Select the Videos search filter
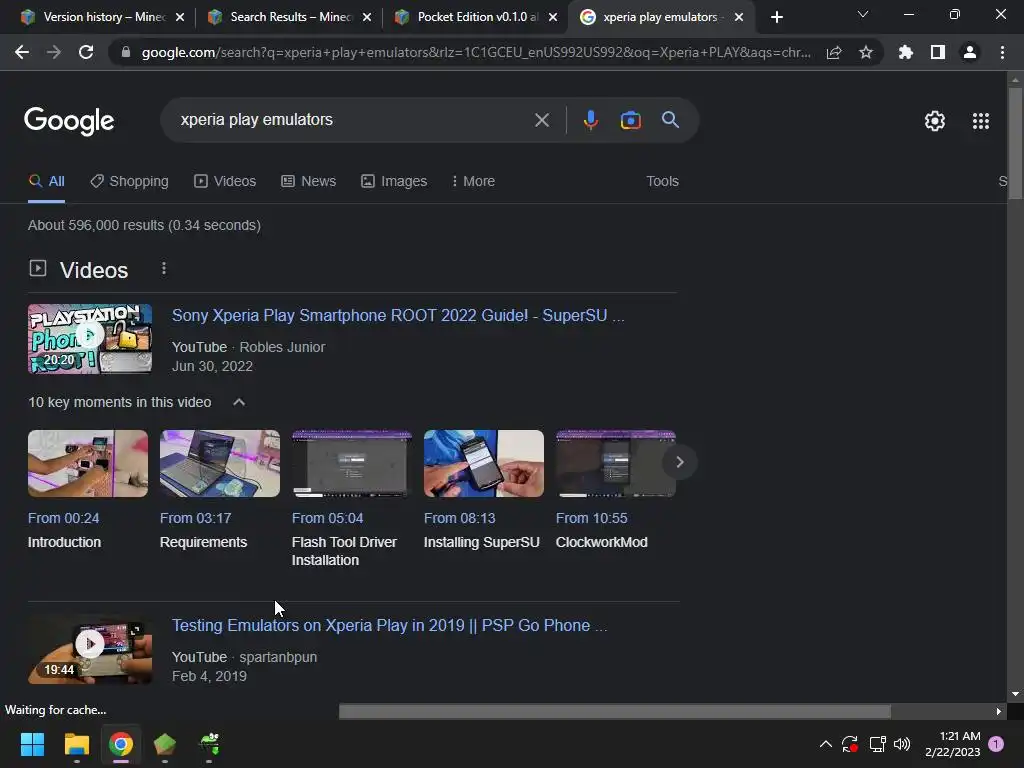The image size is (1024, 768). 225,181
